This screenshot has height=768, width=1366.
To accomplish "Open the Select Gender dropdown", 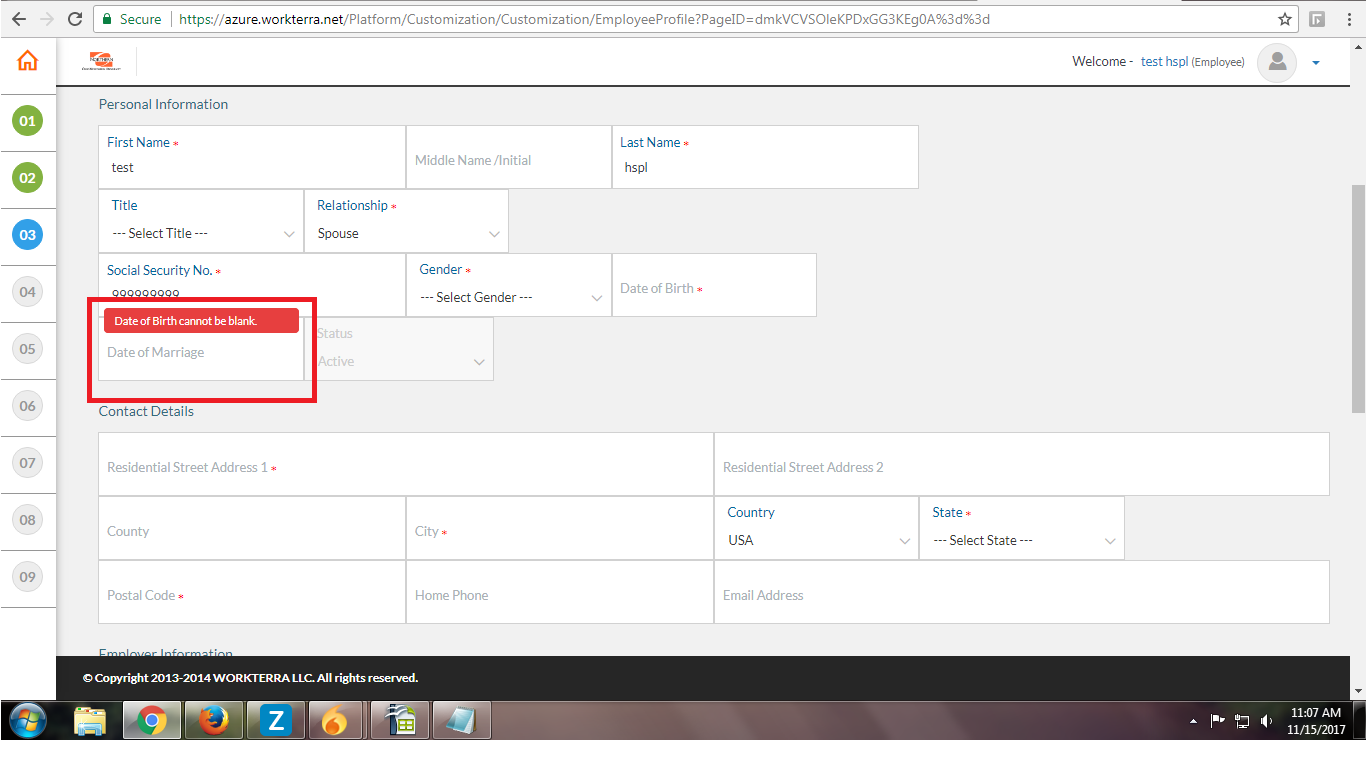I will 510,297.
